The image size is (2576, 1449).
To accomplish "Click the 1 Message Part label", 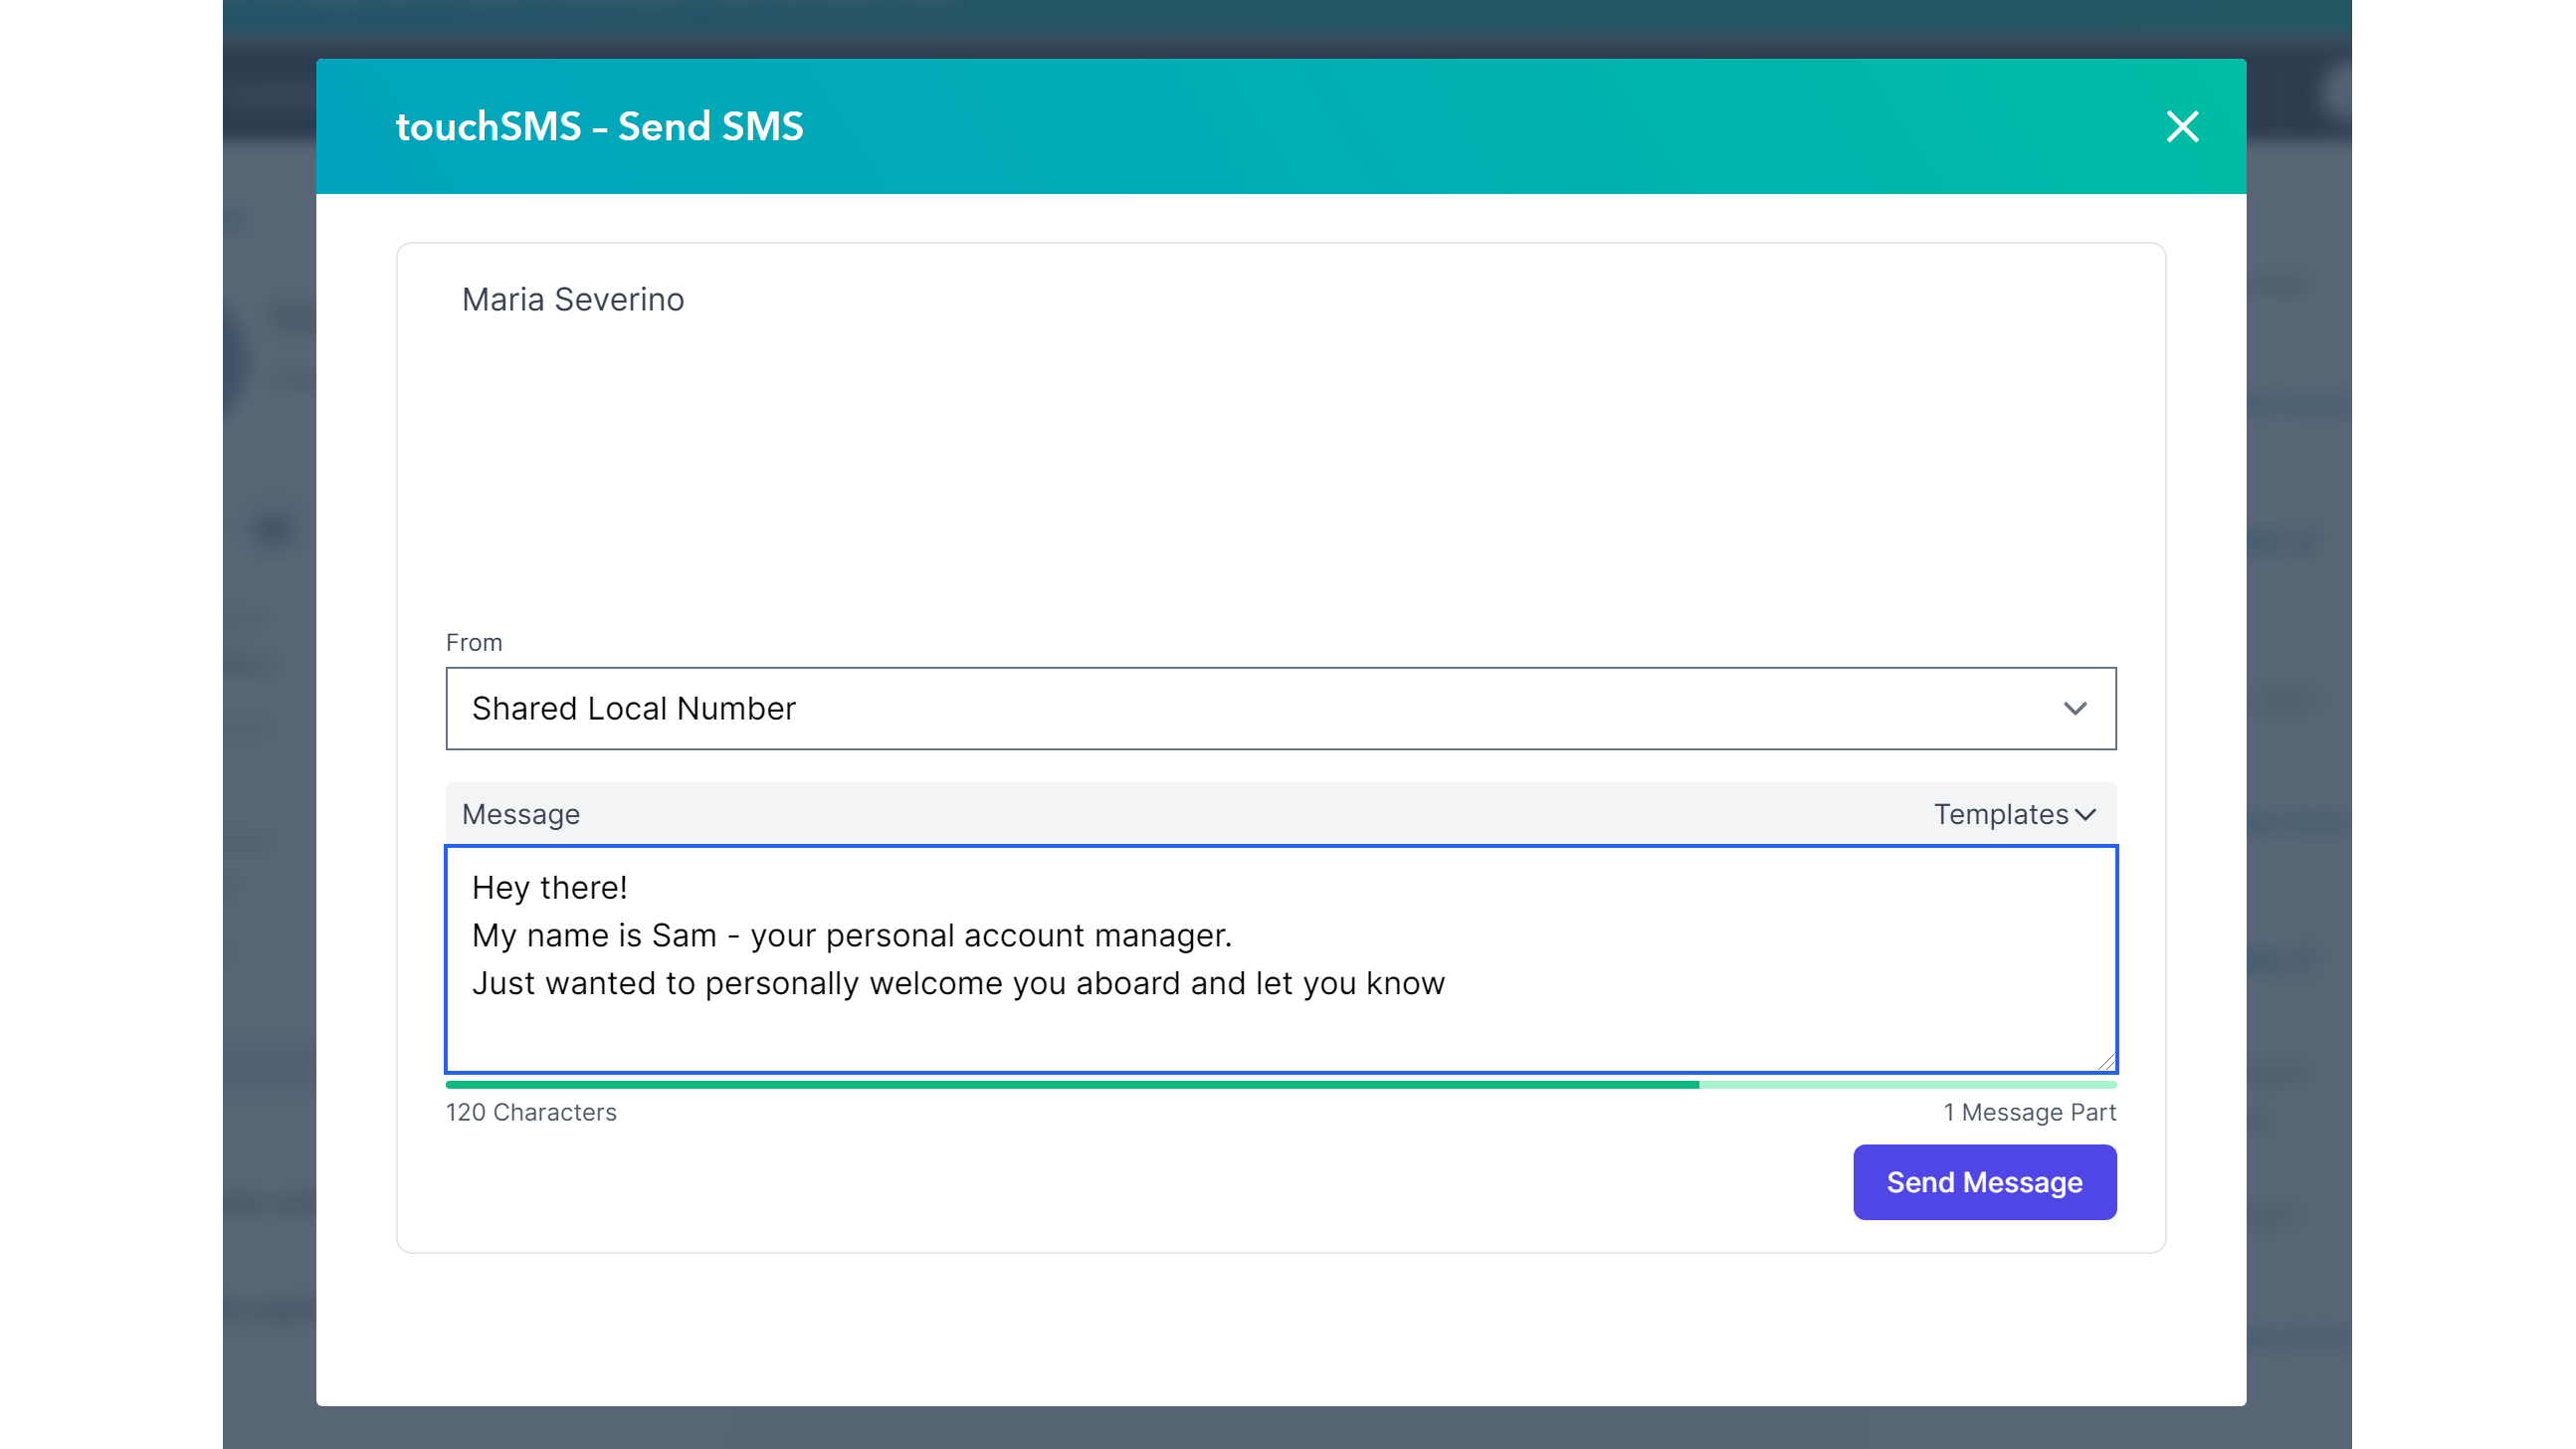I will point(2030,1111).
